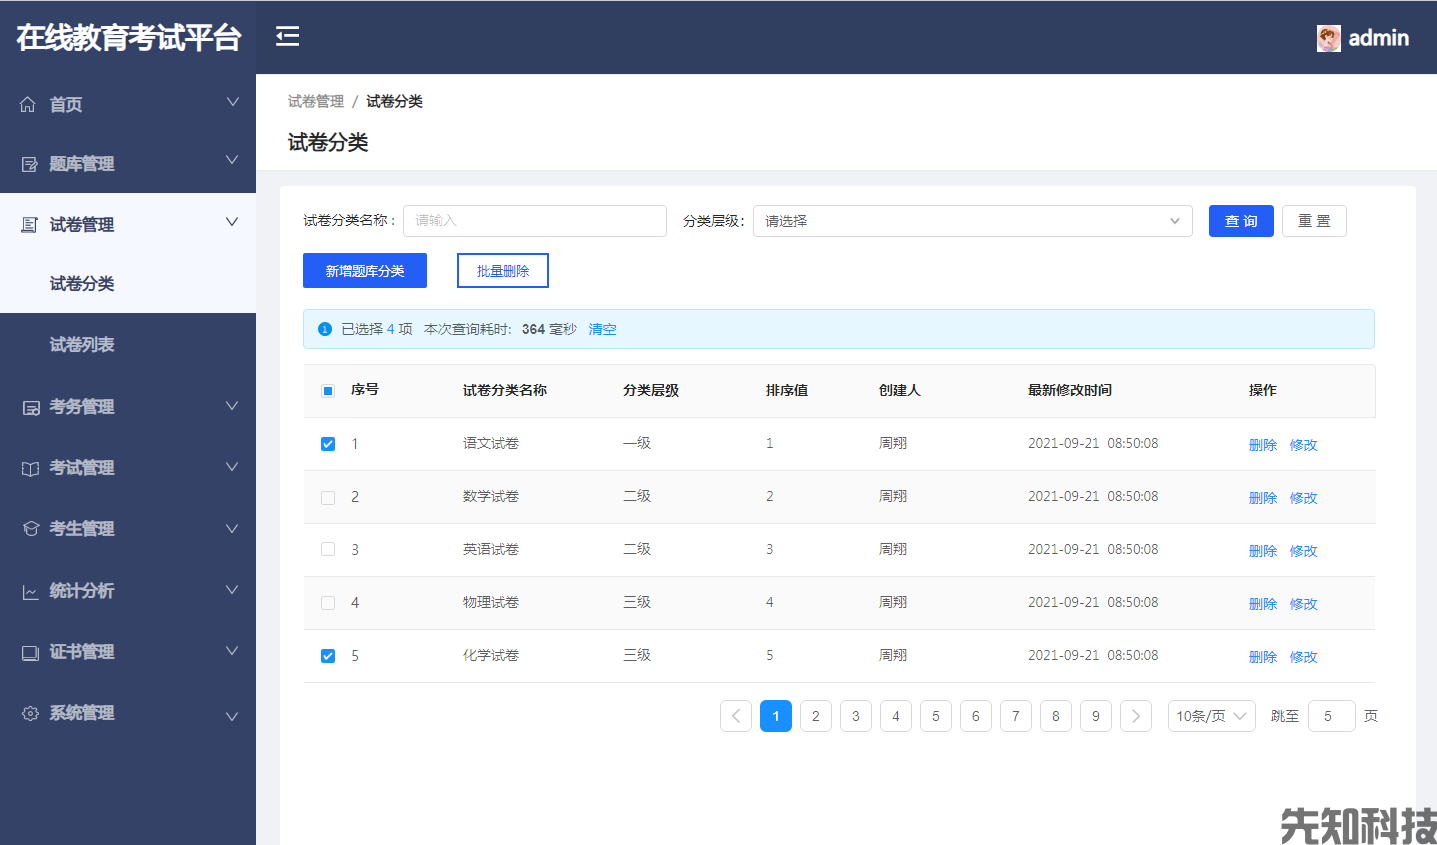Click the 考试管理 book icon
The height and width of the screenshot is (845, 1437).
31,468
